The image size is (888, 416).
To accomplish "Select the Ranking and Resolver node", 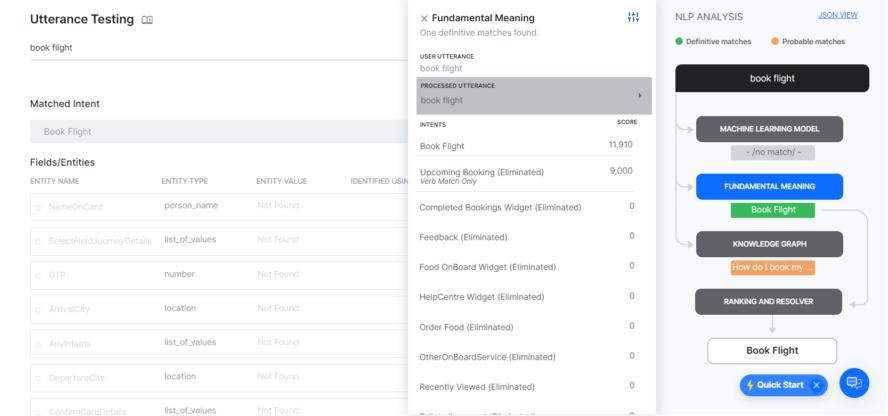I will point(769,301).
